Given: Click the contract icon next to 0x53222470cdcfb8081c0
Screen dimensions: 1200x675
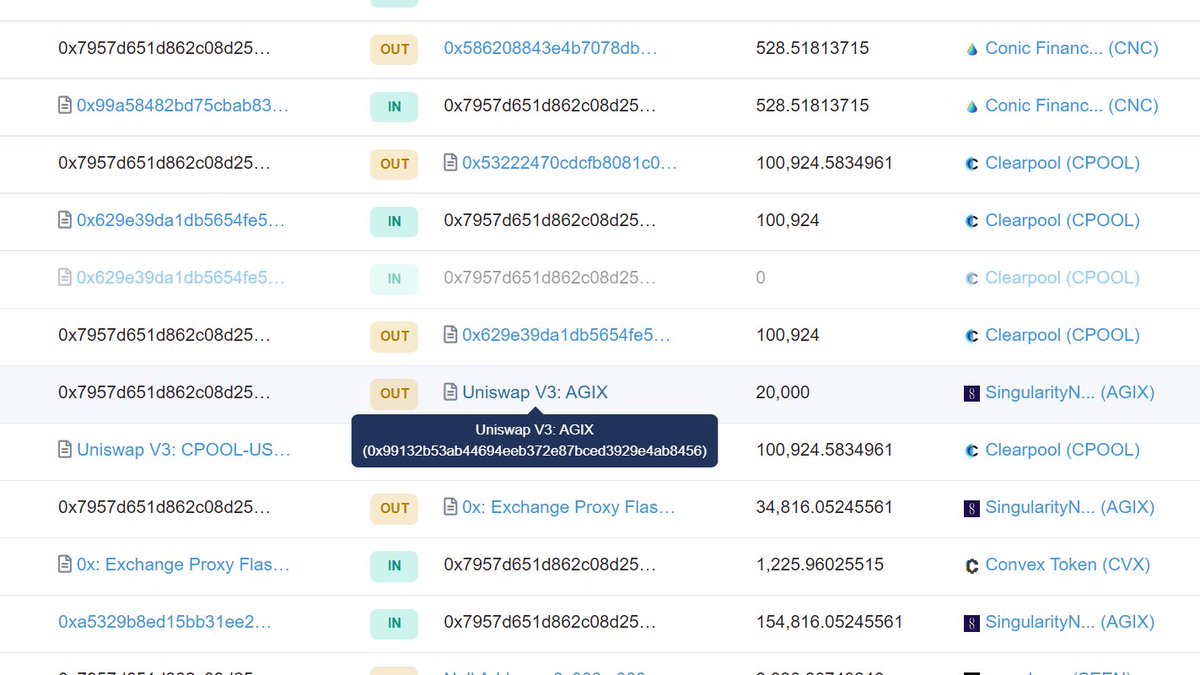Looking at the screenshot, I should coord(450,163).
